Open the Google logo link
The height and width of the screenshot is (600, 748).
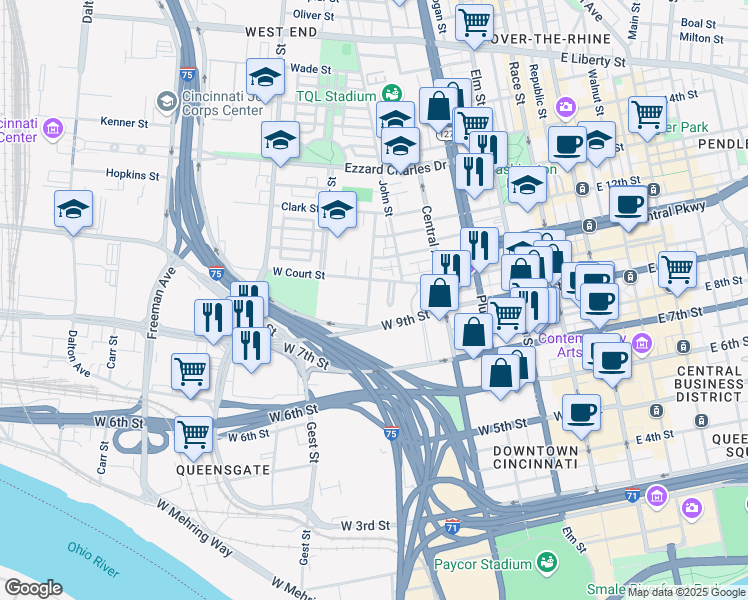33,588
